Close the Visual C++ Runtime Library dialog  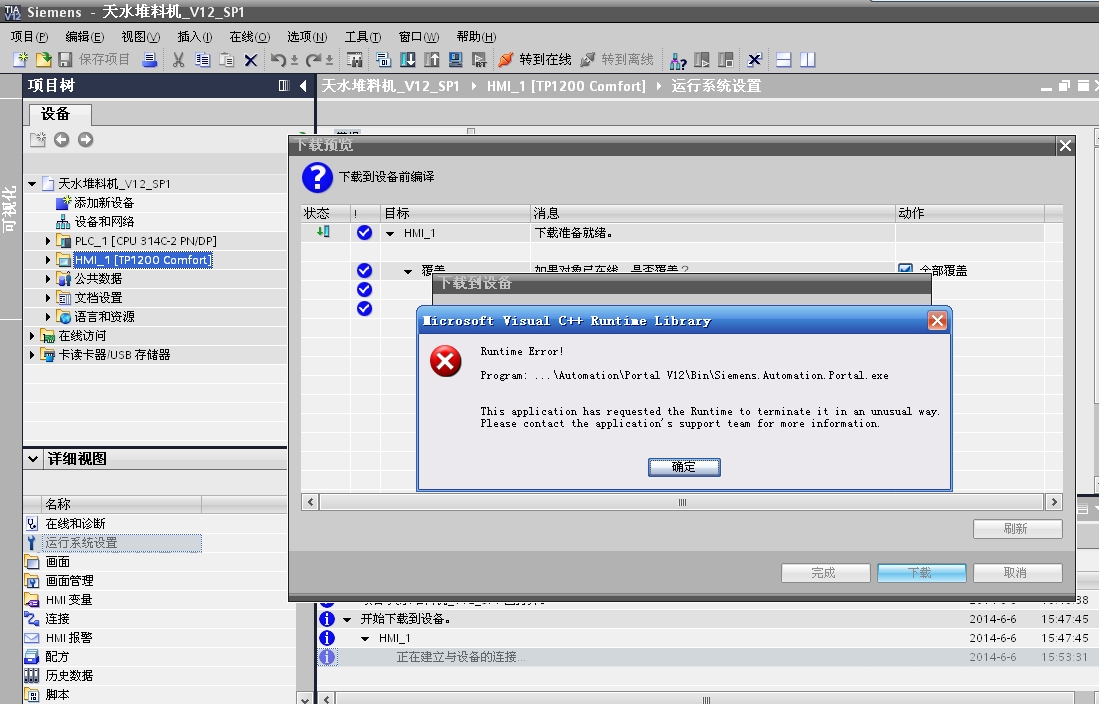coord(937,320)
